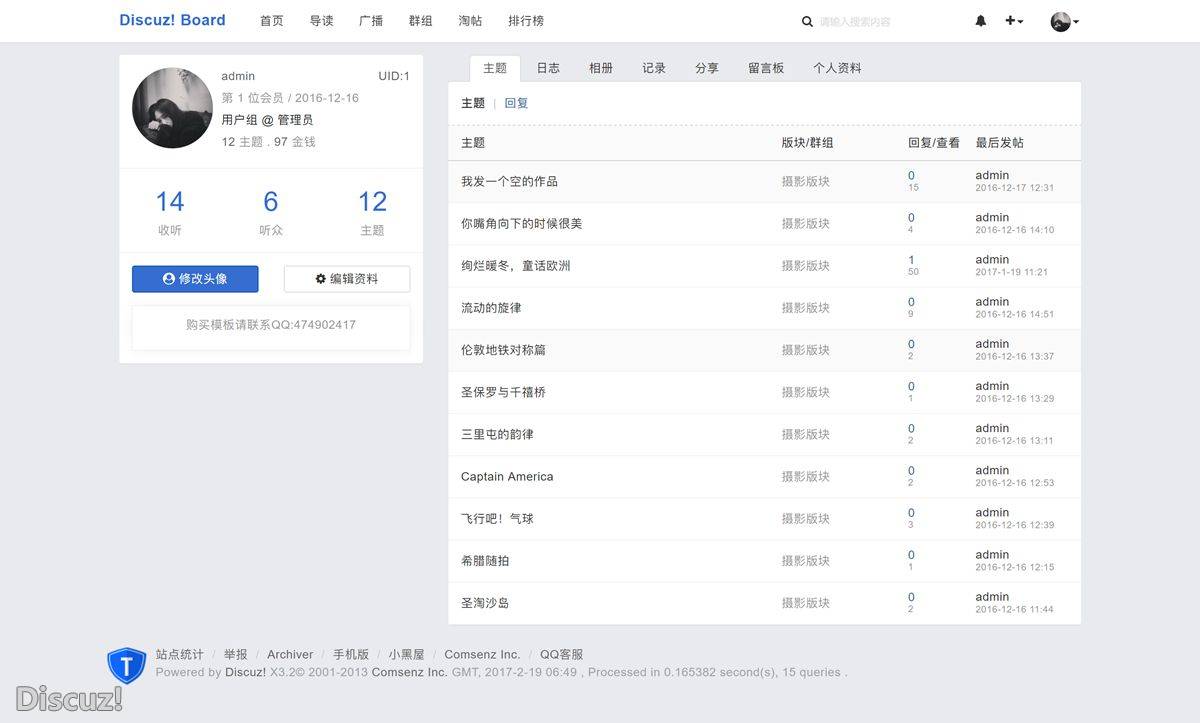The image size is (1200, 723).
Task: Switch to the 日志 tab
Action: (548, 68)
